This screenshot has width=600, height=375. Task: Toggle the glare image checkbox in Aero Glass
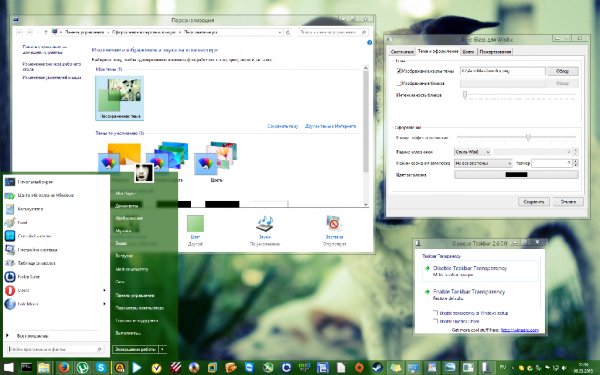[x=399, y=83]
